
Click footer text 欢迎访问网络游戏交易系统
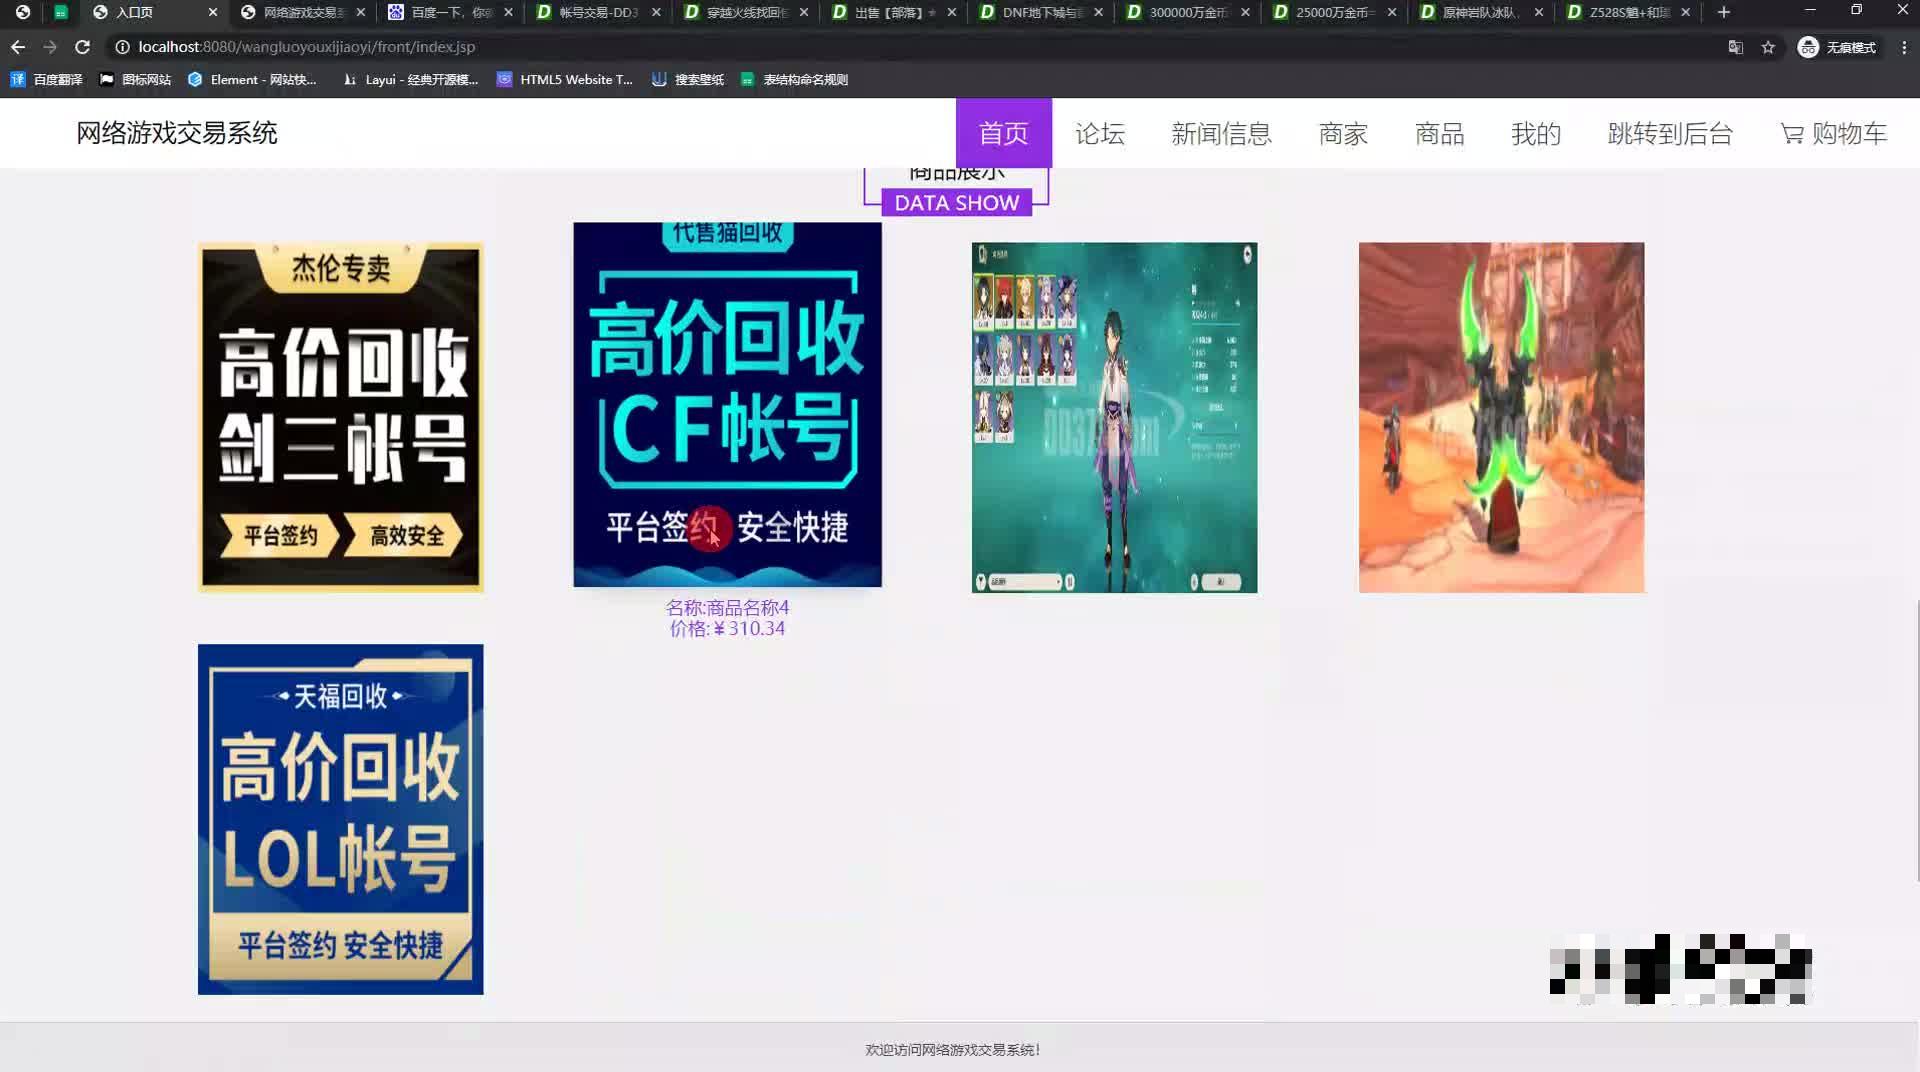coord(953,1050)
